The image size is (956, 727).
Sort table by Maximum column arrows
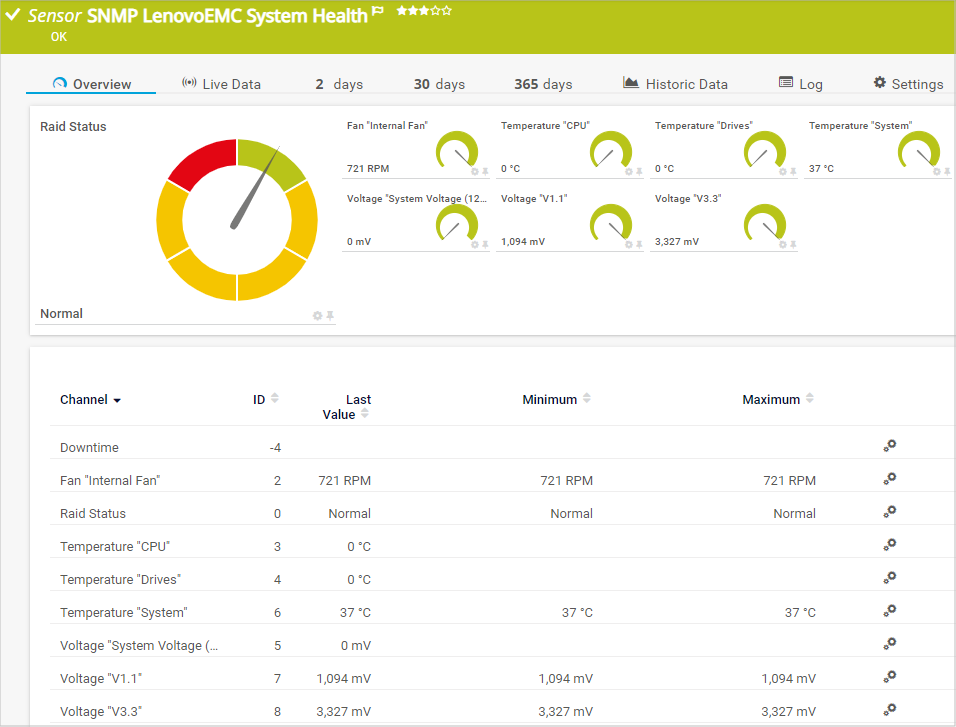coord(810,399)
